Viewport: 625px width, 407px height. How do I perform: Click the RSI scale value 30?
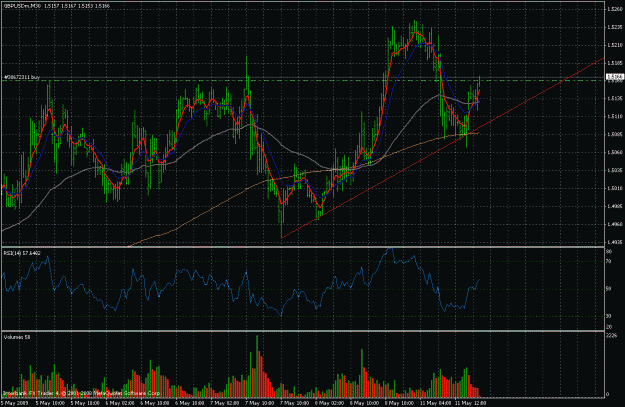click(x=609, y=316)
